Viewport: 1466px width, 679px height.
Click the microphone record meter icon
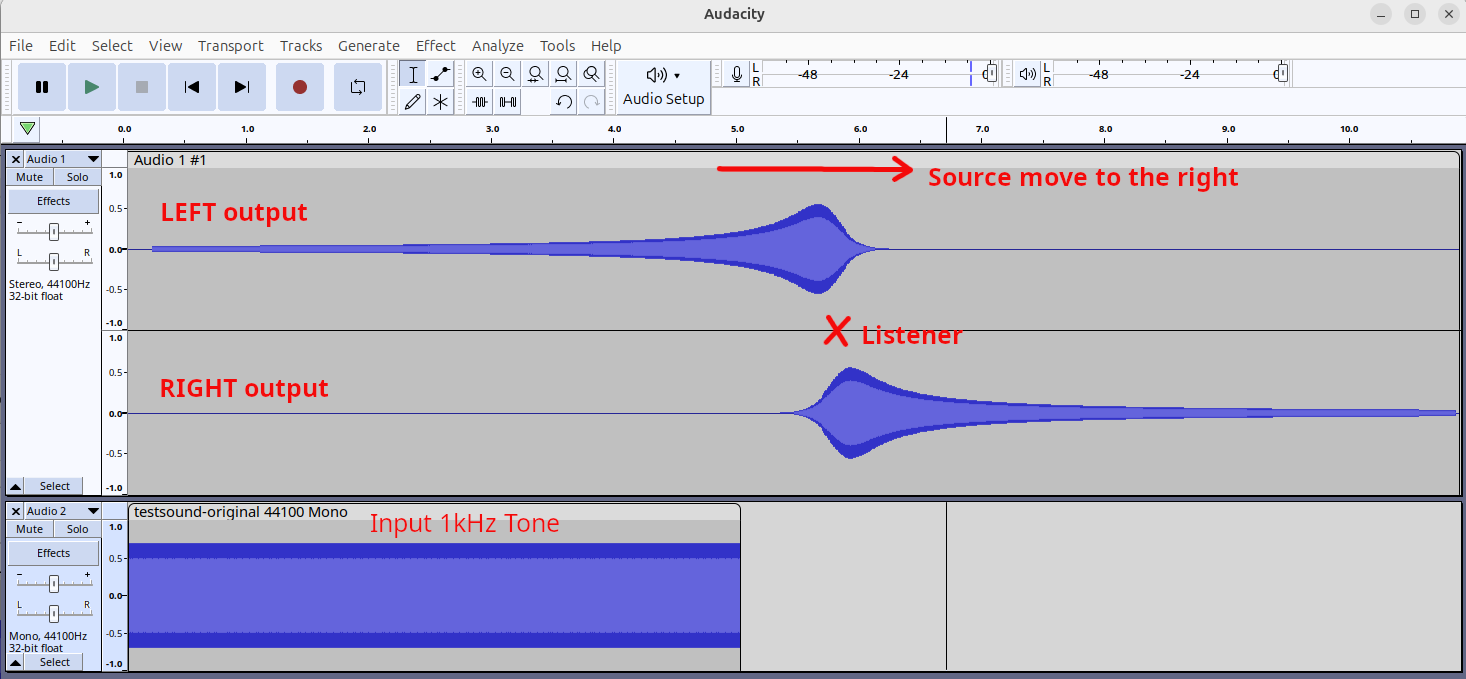coord(737,74)
